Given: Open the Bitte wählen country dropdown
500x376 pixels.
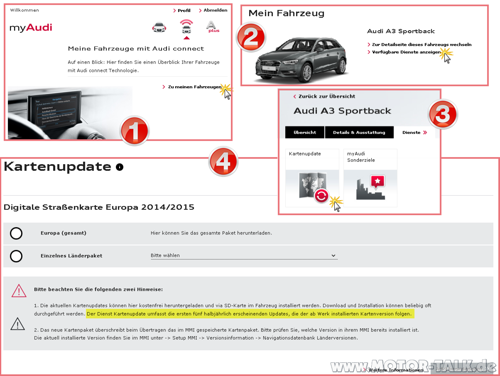Looking at the screenshot, I should pyautogui.click(x=243, y=256).
